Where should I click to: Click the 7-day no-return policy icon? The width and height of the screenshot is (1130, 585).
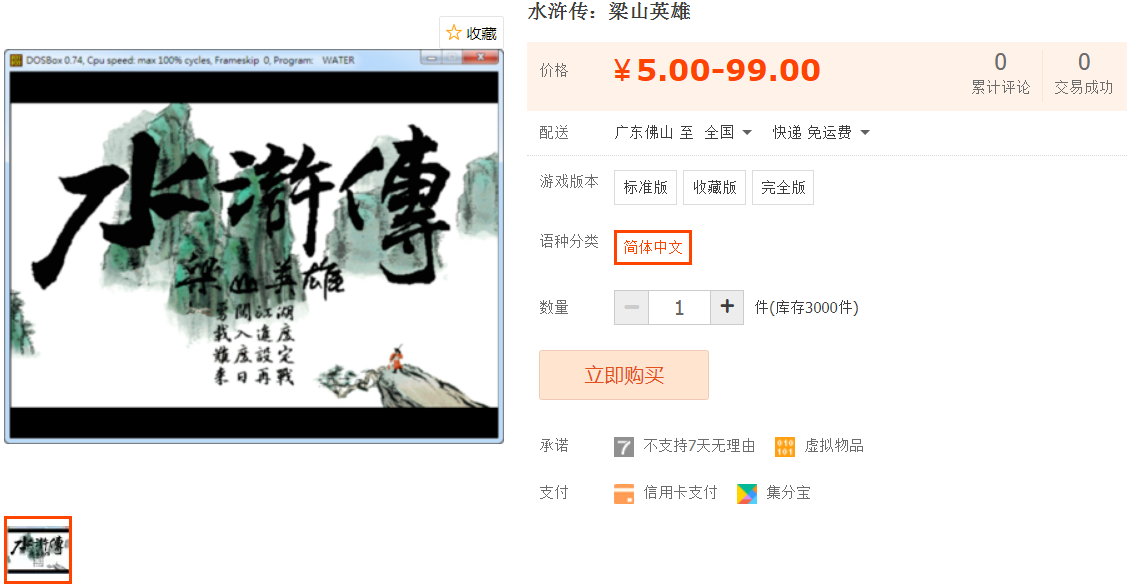point(623,447)
